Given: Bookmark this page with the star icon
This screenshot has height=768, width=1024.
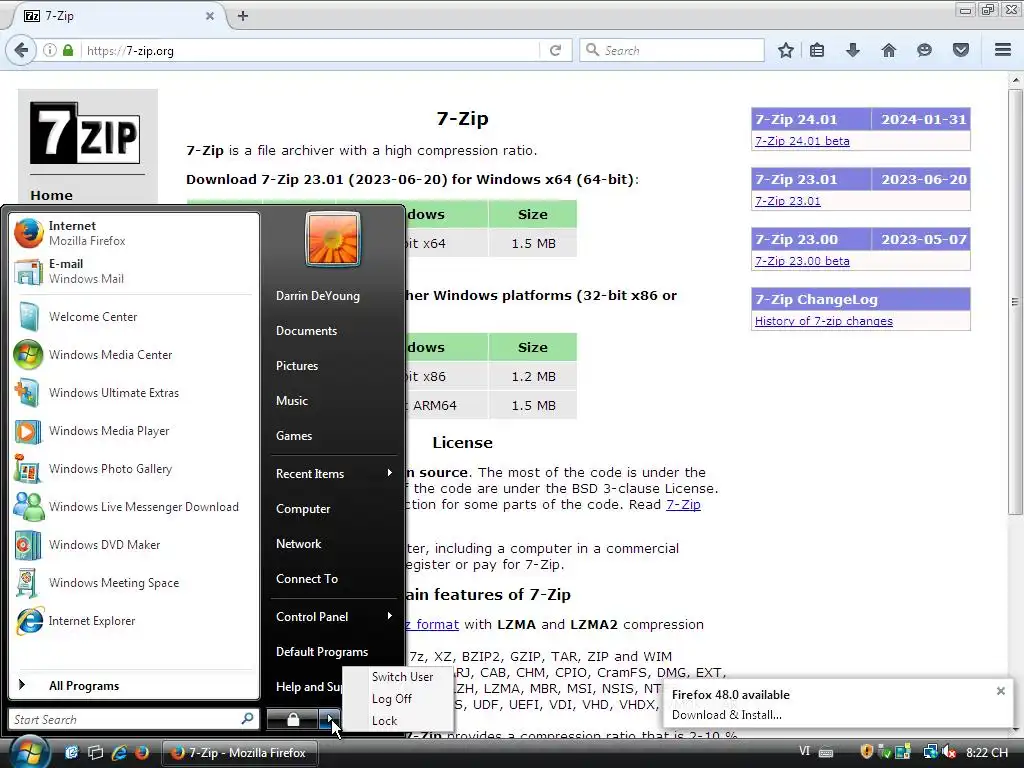Looking at the screenshot, I should click(x=786, y=50).
